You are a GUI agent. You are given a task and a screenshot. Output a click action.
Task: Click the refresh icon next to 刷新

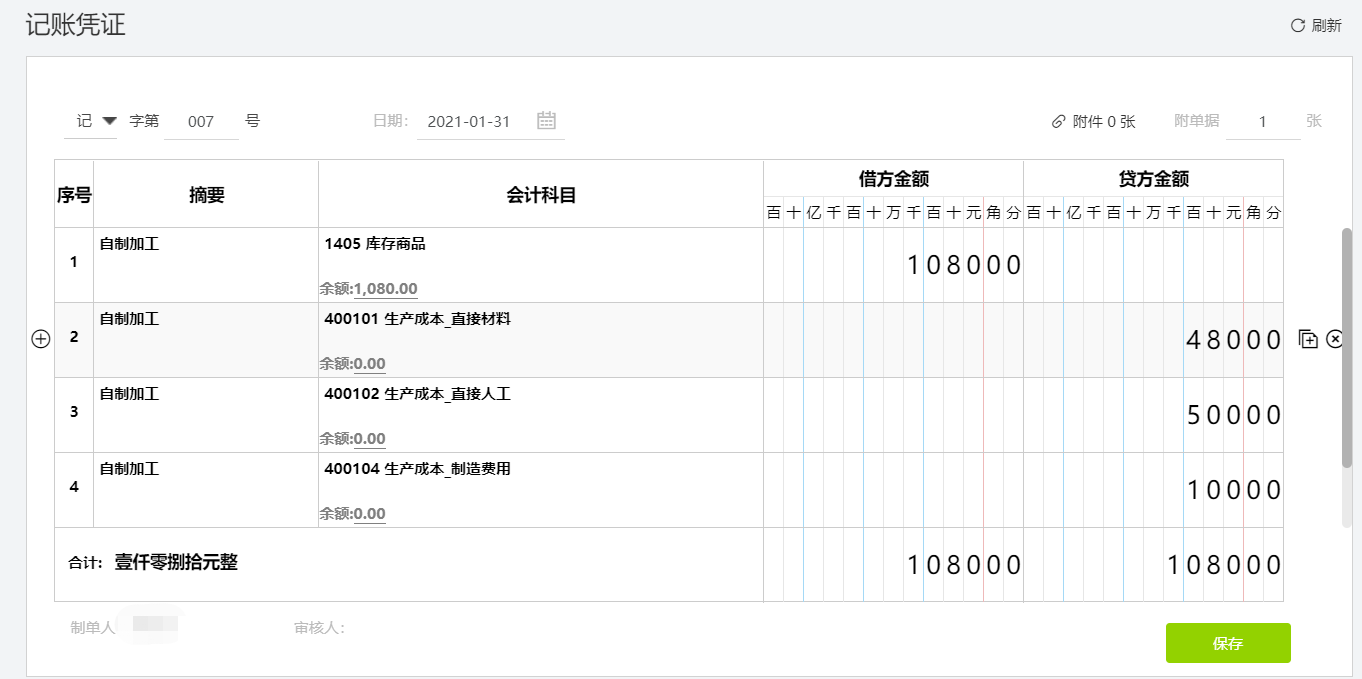[1298, 26]
